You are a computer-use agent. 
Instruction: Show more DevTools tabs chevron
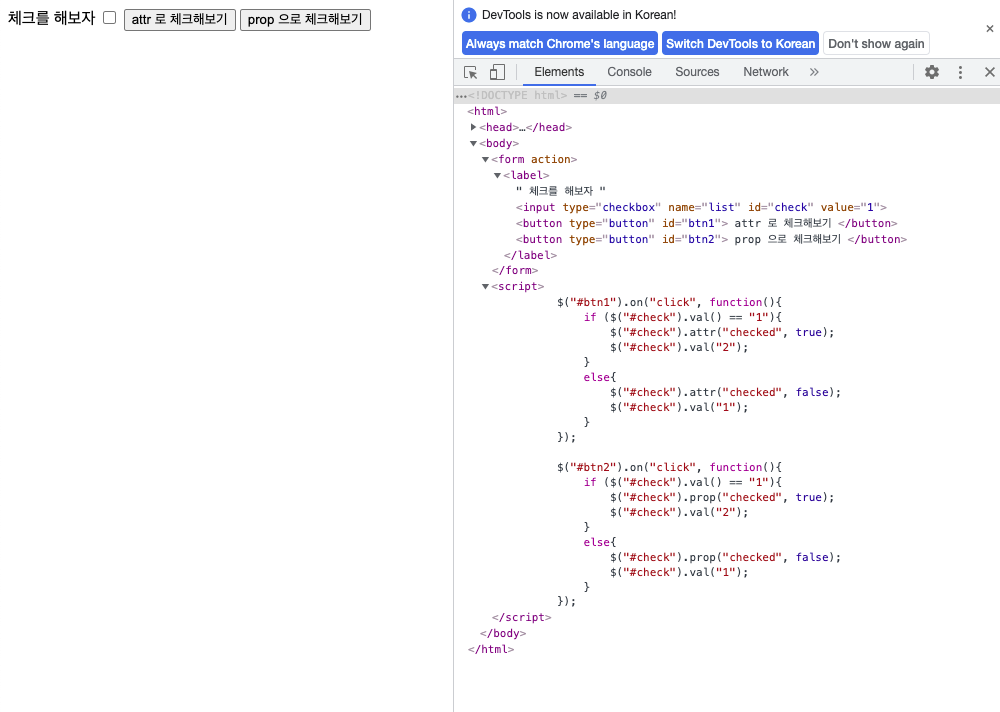click(x=814, y=72)
